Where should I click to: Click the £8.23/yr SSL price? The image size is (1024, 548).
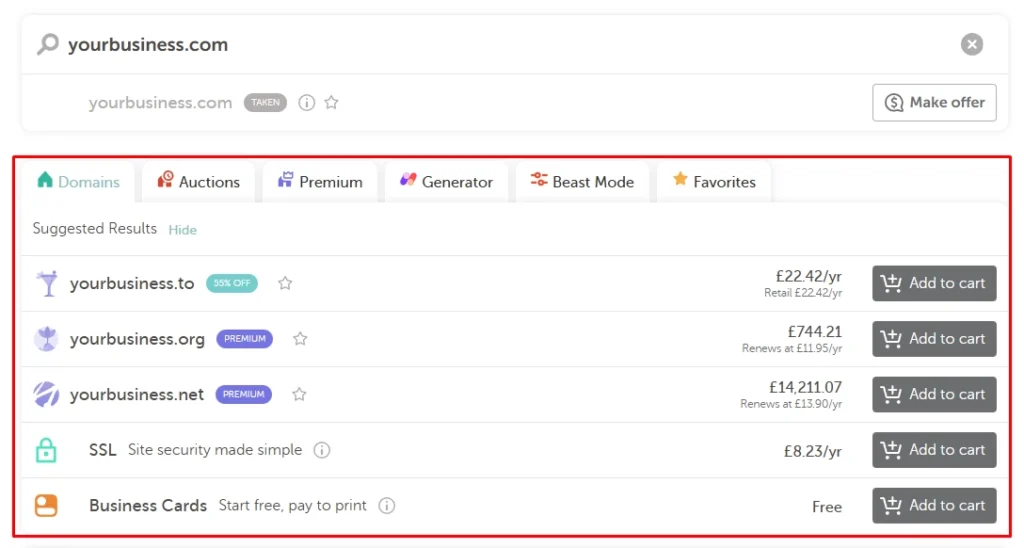pyautogui.click(x=812, y=451)
